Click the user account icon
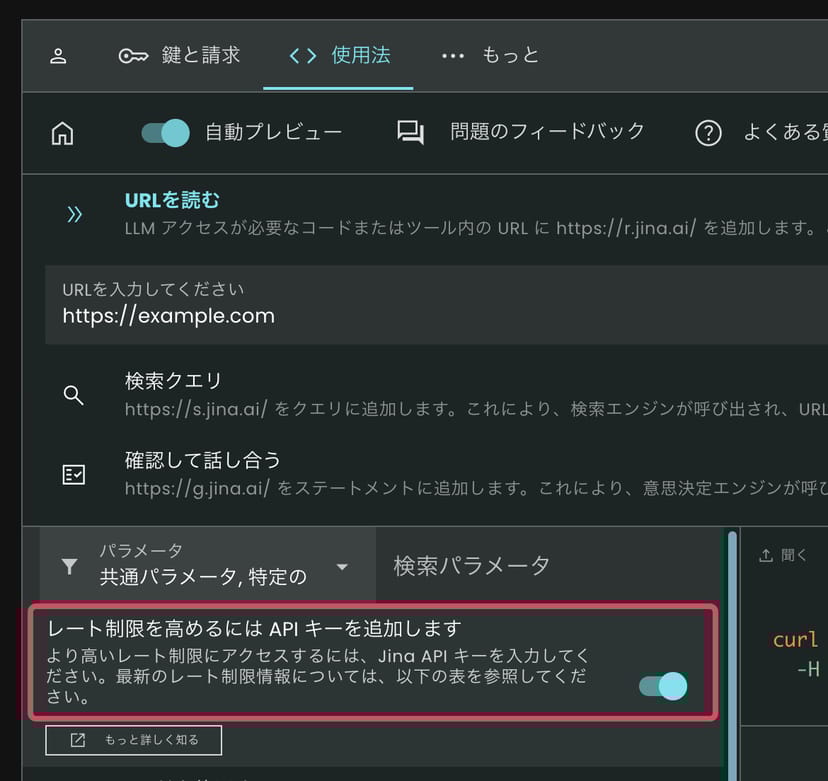This screenshot has width=828, height=781. pyautogui.click(x=58, y=56)
